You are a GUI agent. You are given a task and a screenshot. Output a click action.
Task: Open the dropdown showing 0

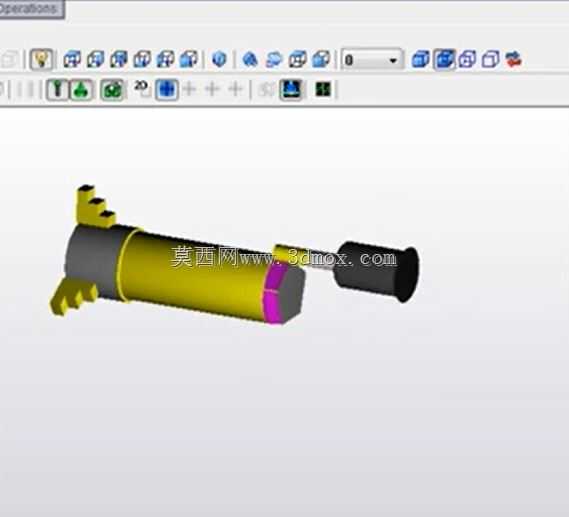(372, 60)
